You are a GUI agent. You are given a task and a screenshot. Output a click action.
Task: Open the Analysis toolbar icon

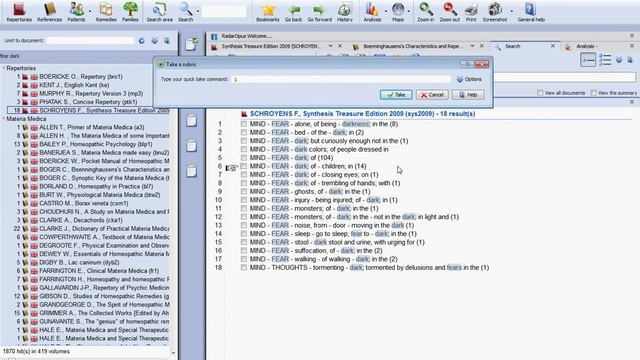click(372, 11)
